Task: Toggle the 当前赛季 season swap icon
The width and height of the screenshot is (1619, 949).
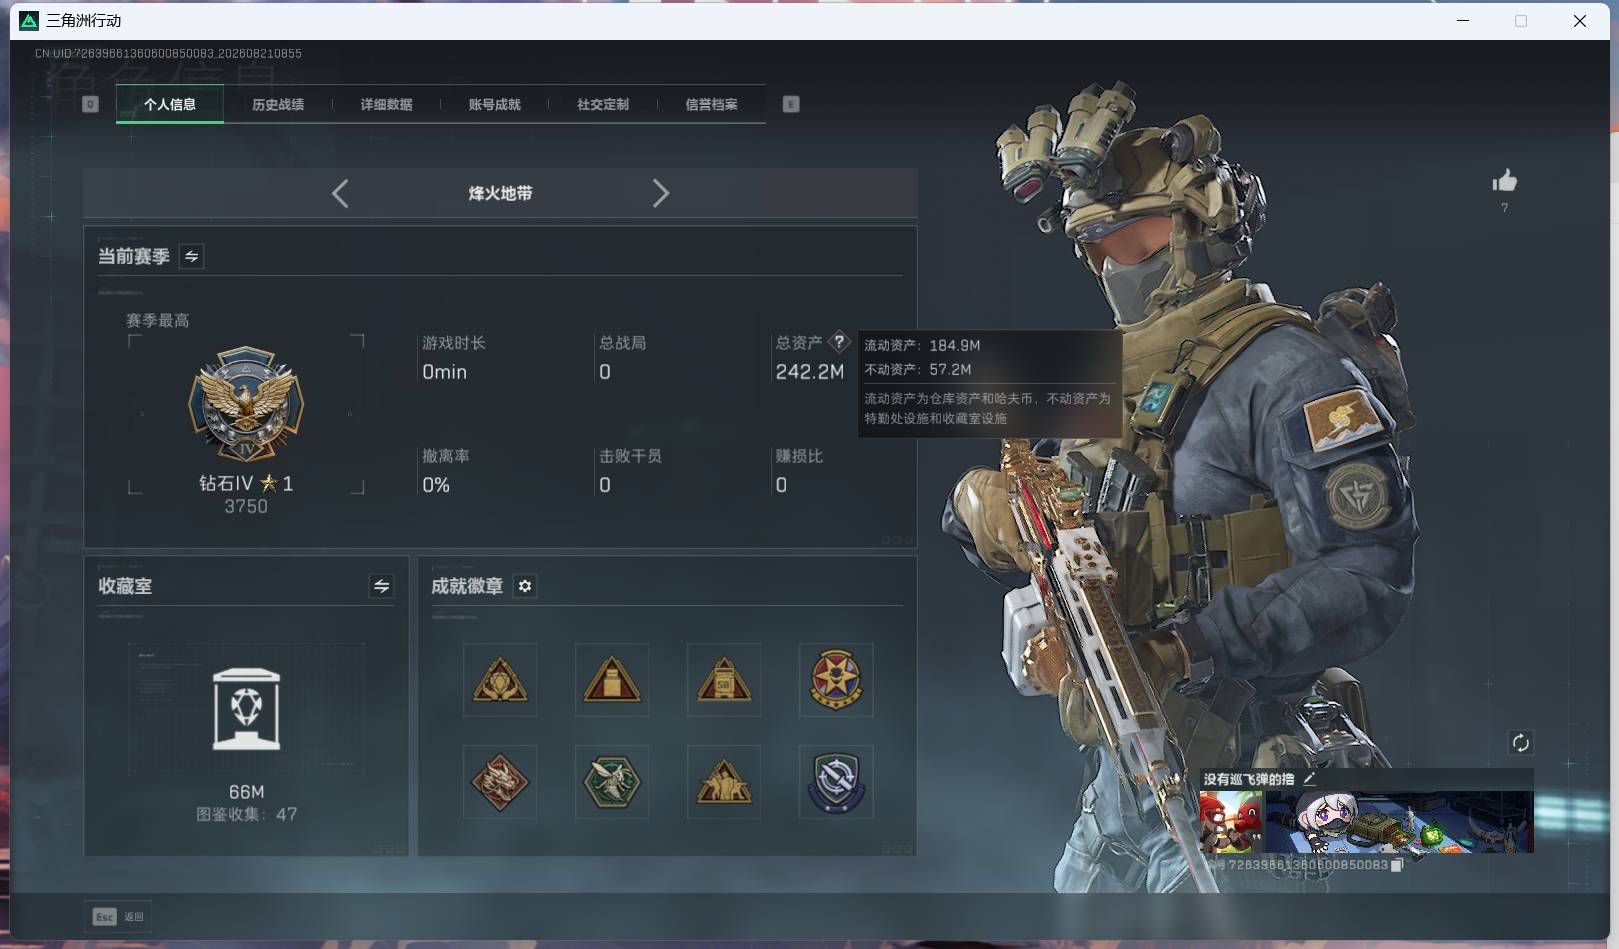Action: point(191,257)
